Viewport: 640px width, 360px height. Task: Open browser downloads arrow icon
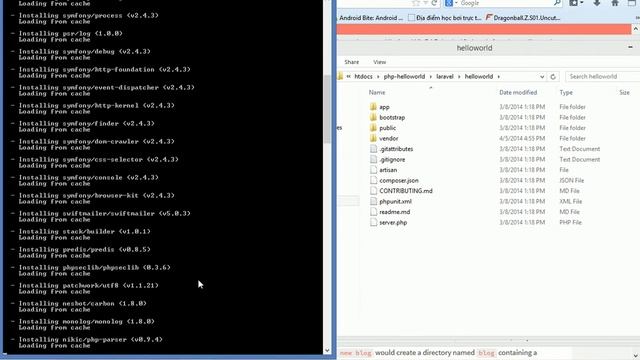click(x=597, y=3)
